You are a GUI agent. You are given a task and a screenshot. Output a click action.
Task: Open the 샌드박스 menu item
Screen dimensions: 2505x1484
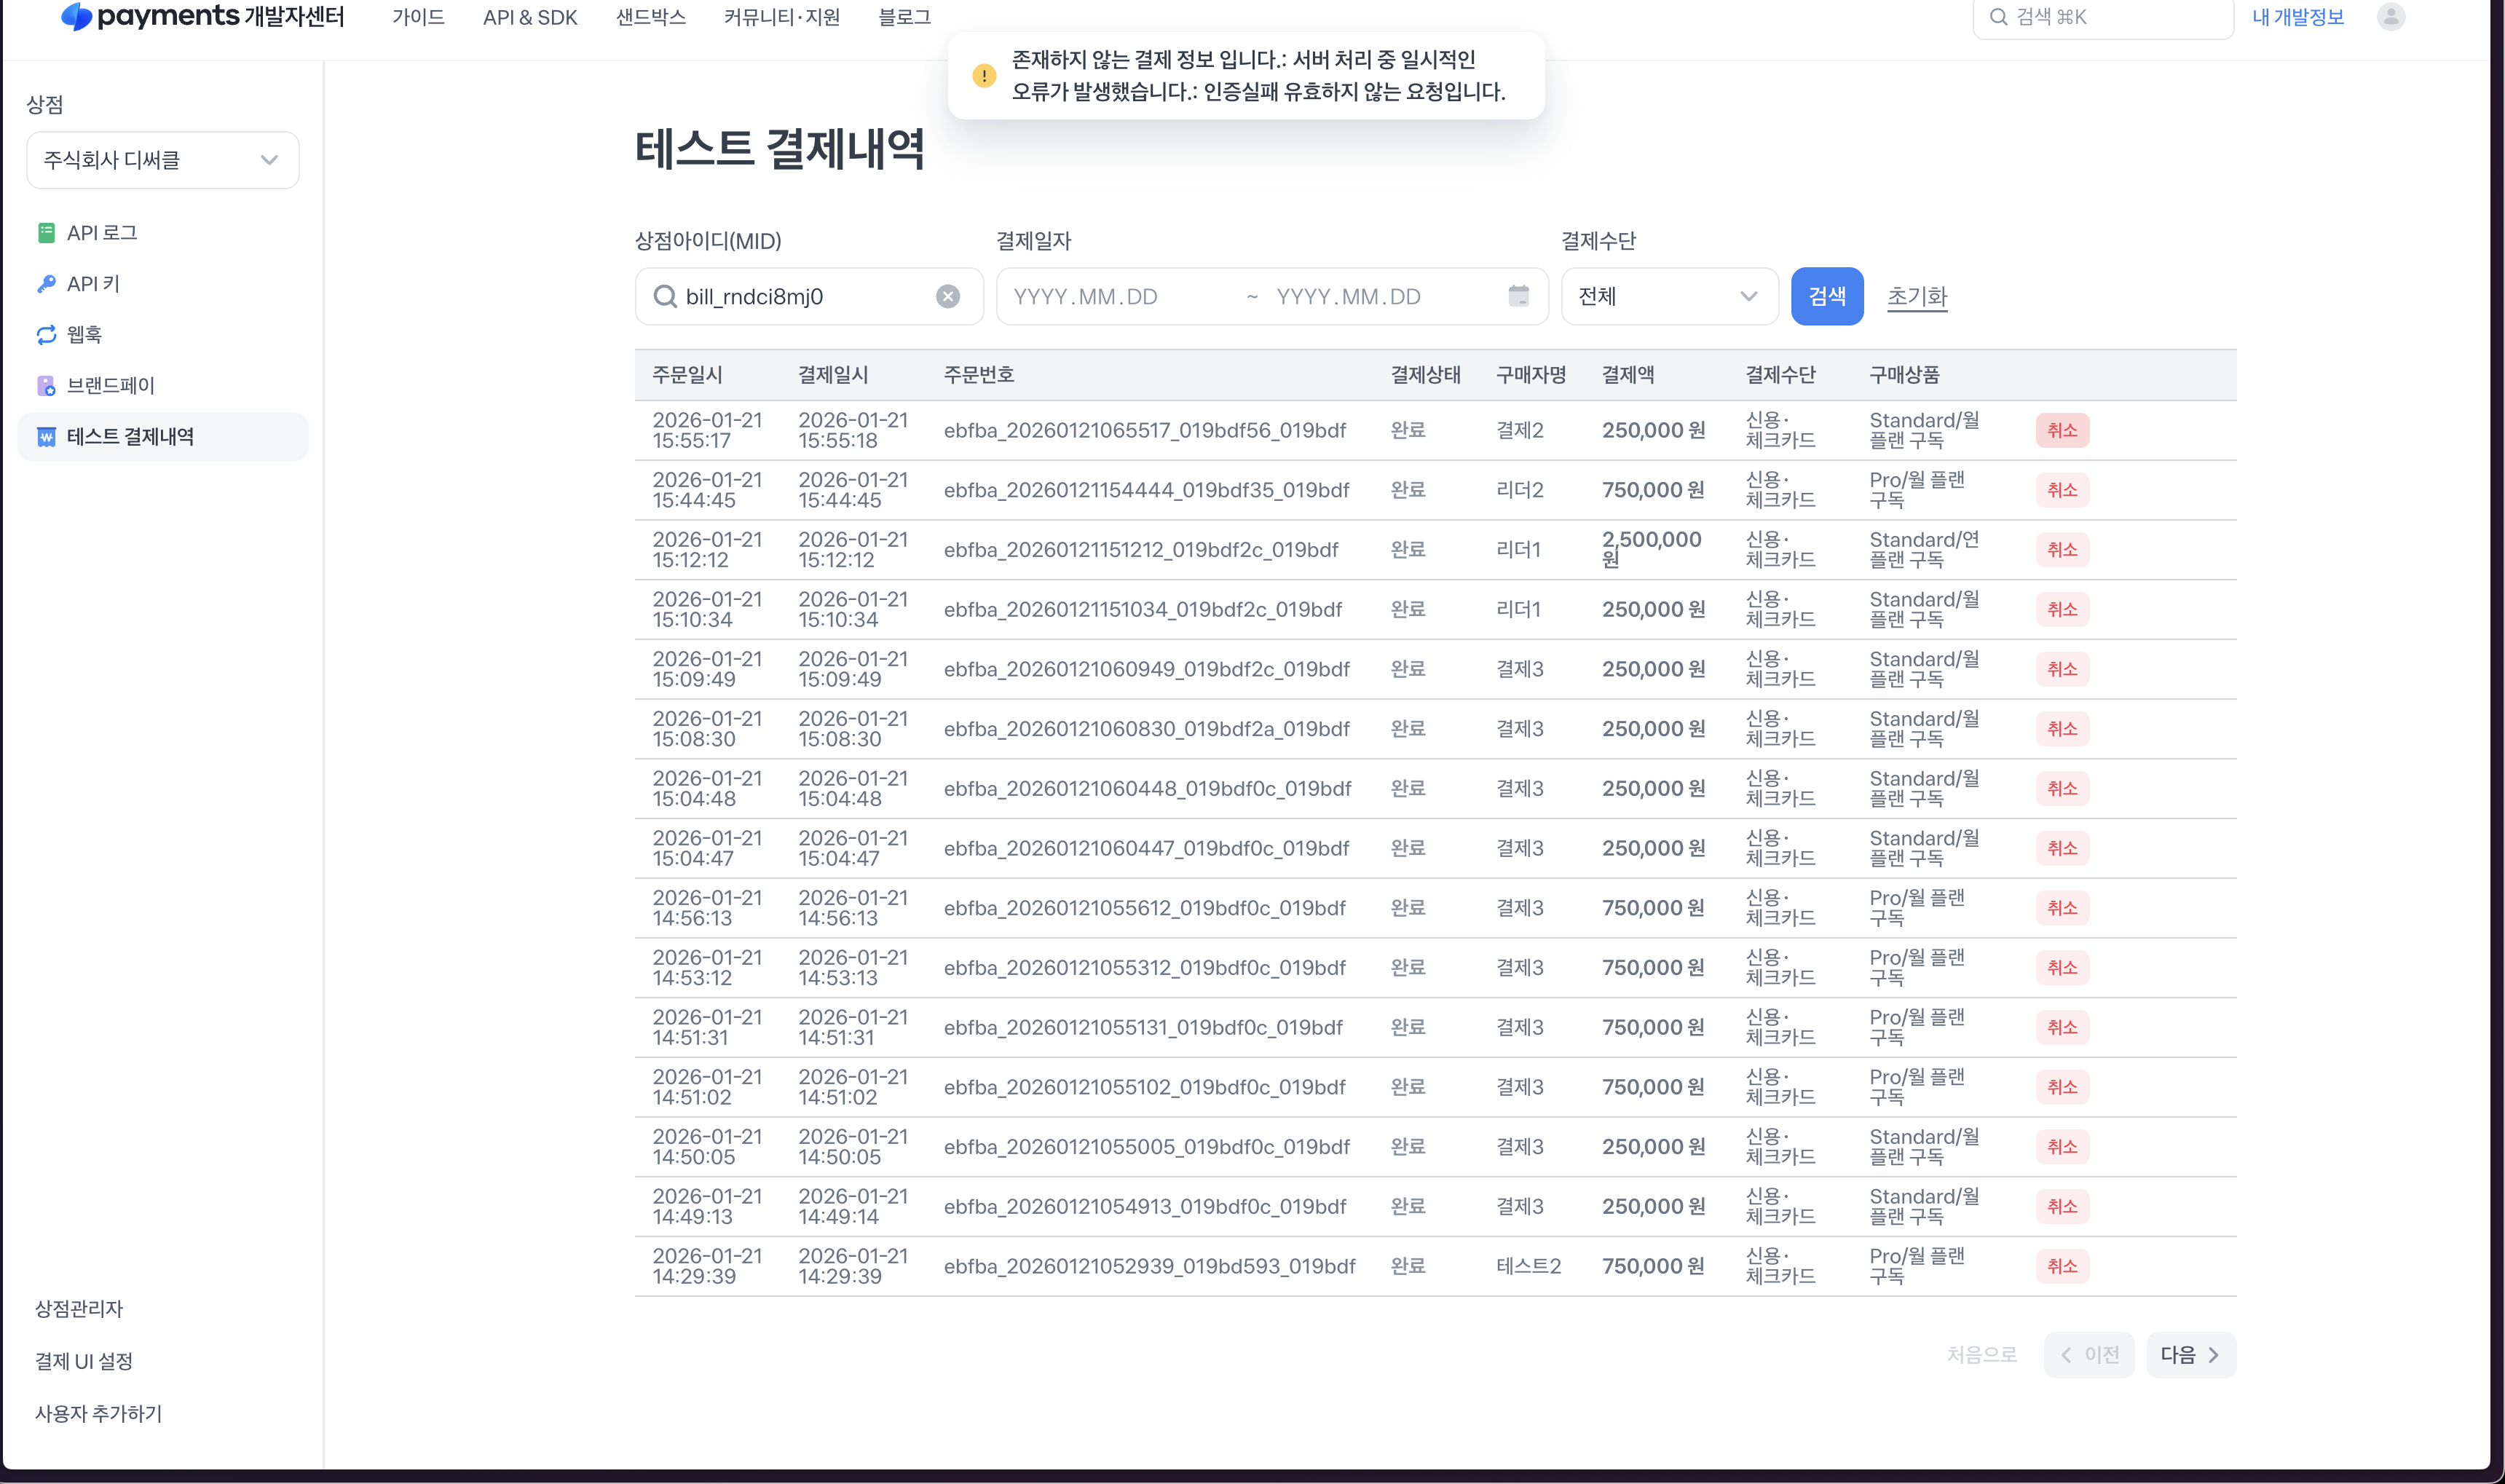click(x=650, y=17)
